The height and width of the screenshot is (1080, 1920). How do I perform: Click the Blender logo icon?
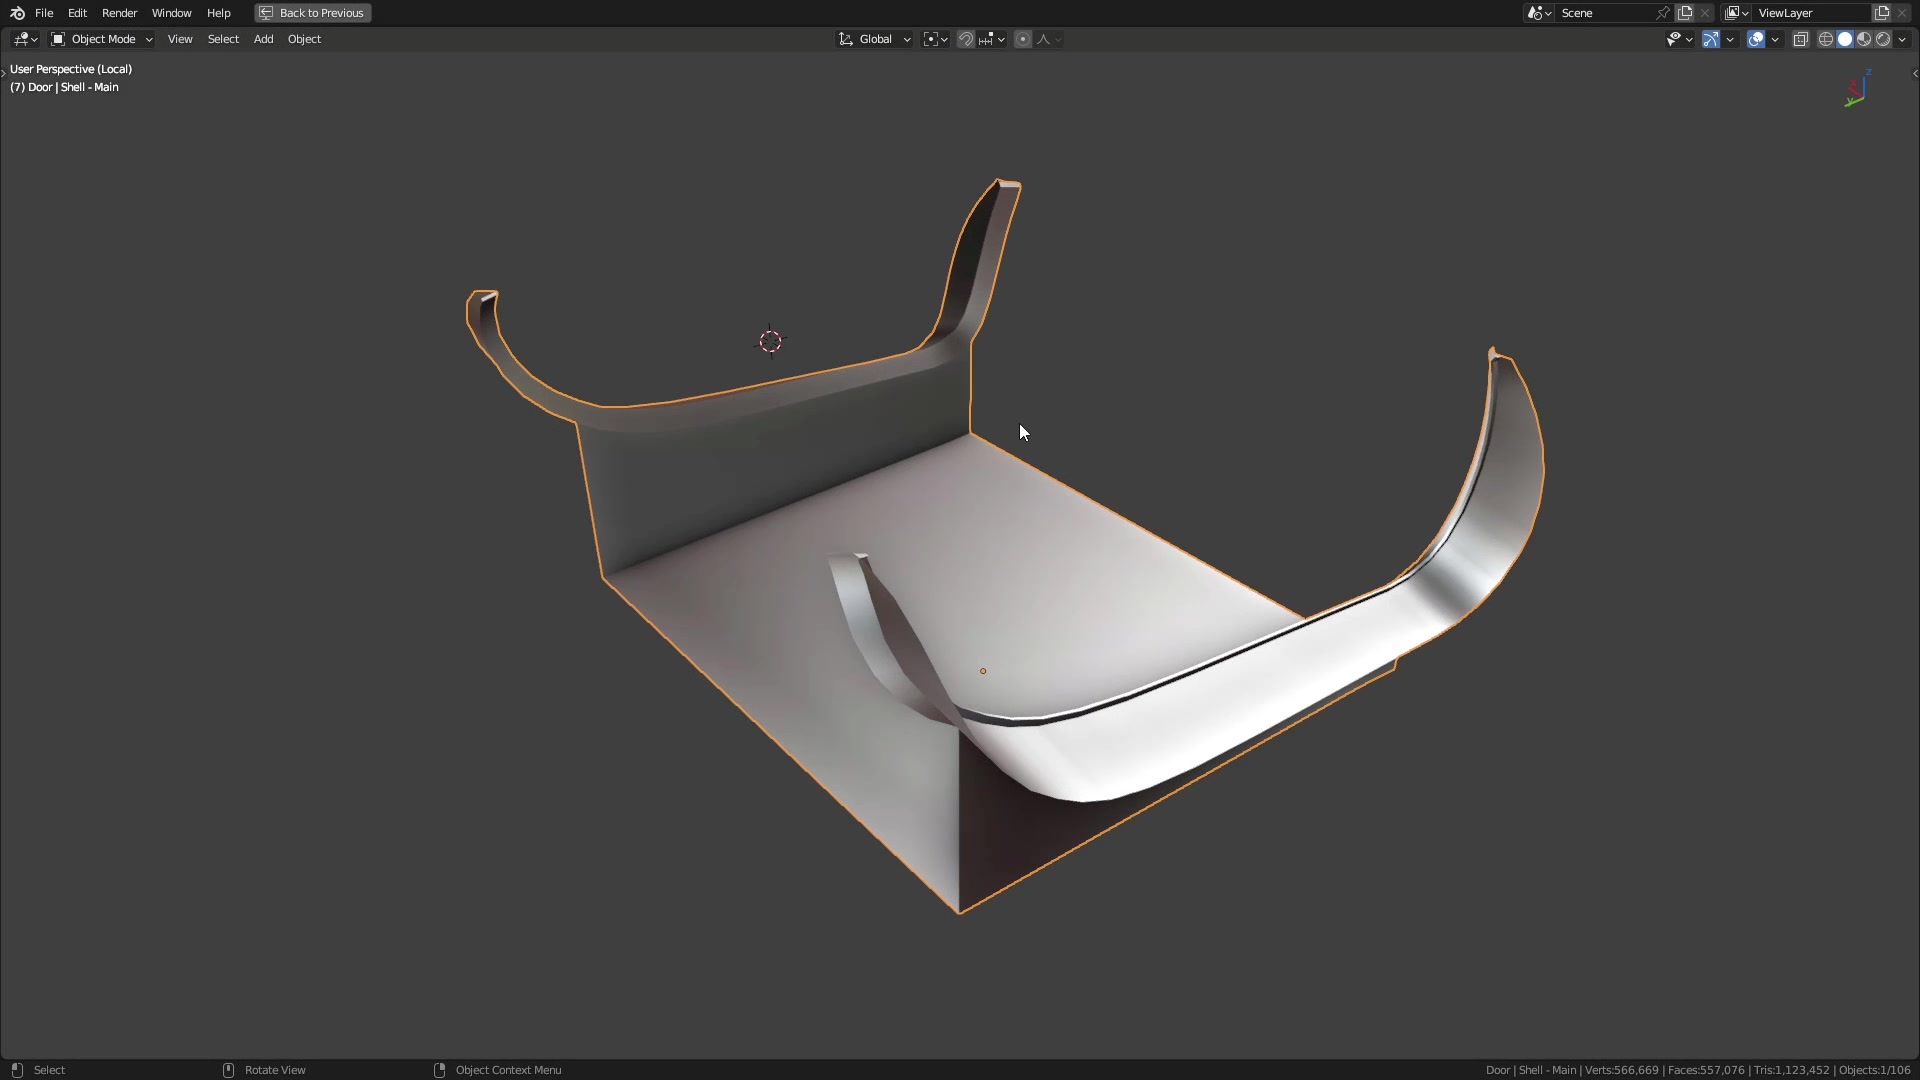pyautogui.click(x=17, y=13)
